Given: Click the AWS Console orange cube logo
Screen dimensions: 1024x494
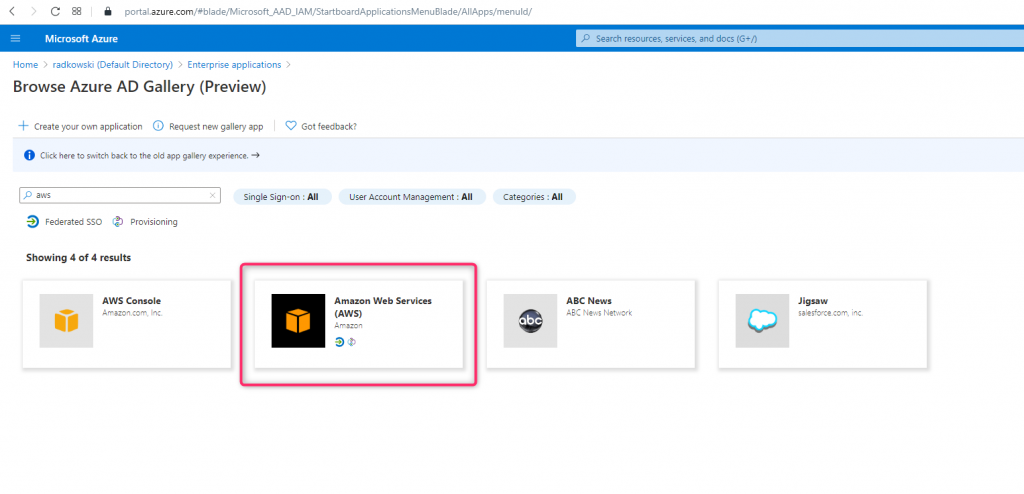Looking at the screenshot, I should tap(66, 320).
